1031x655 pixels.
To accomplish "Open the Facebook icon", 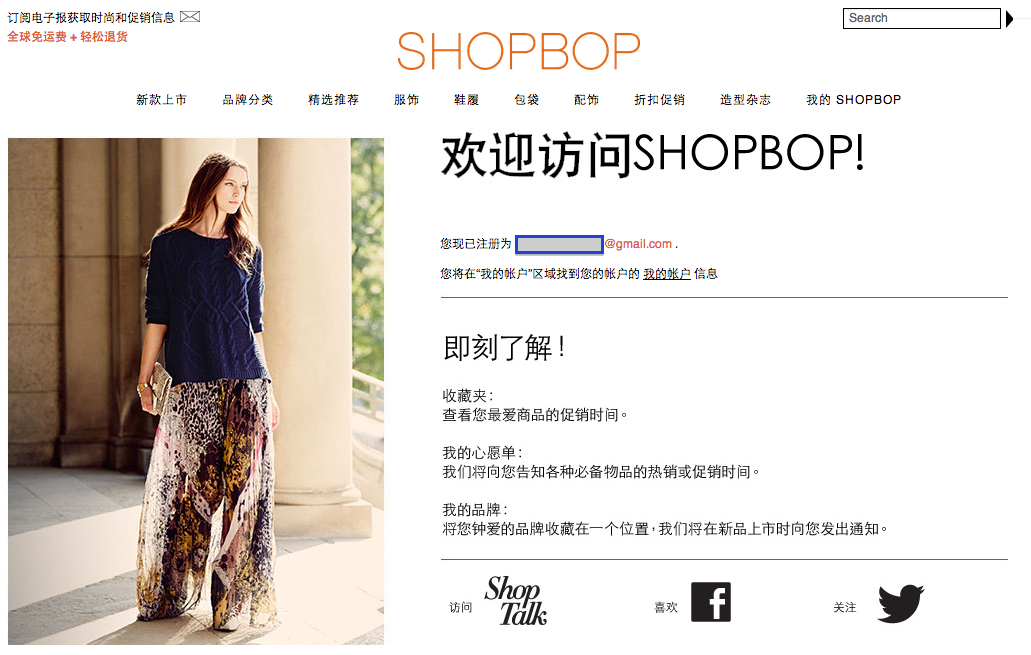I will [711, 602].
